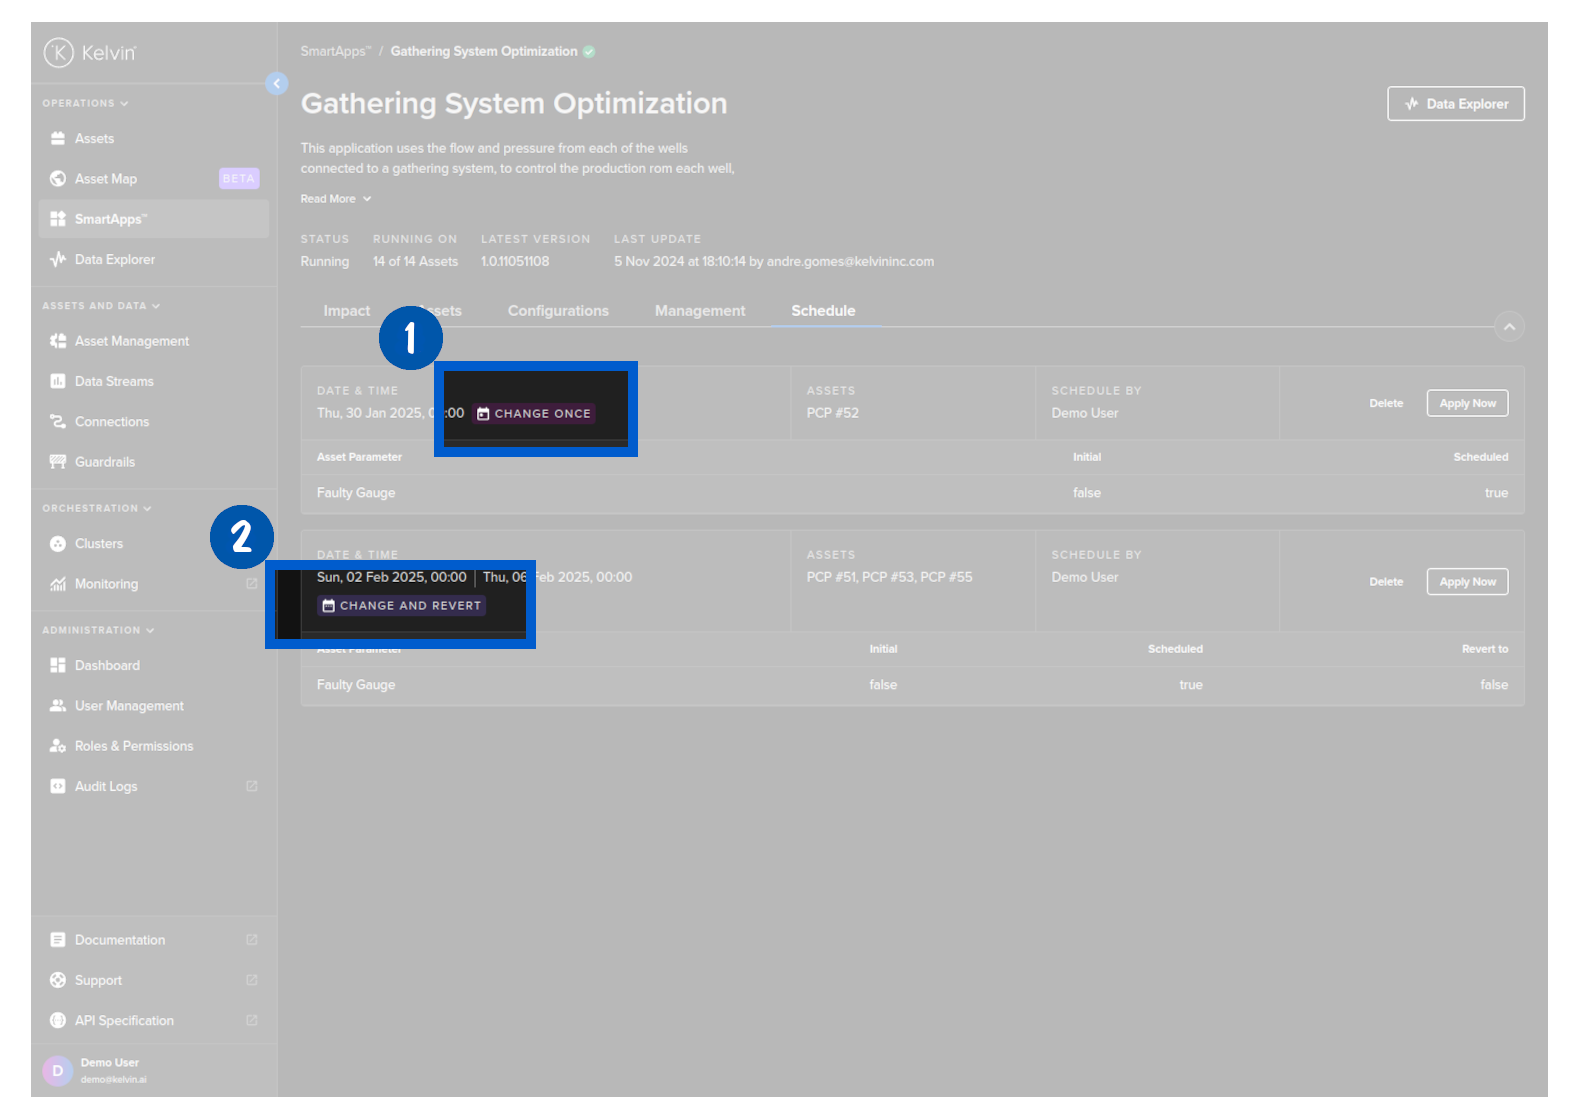Click the Data Explorer sidebar icon
Screen dimensions: 1580x1120
click(58, 260)
